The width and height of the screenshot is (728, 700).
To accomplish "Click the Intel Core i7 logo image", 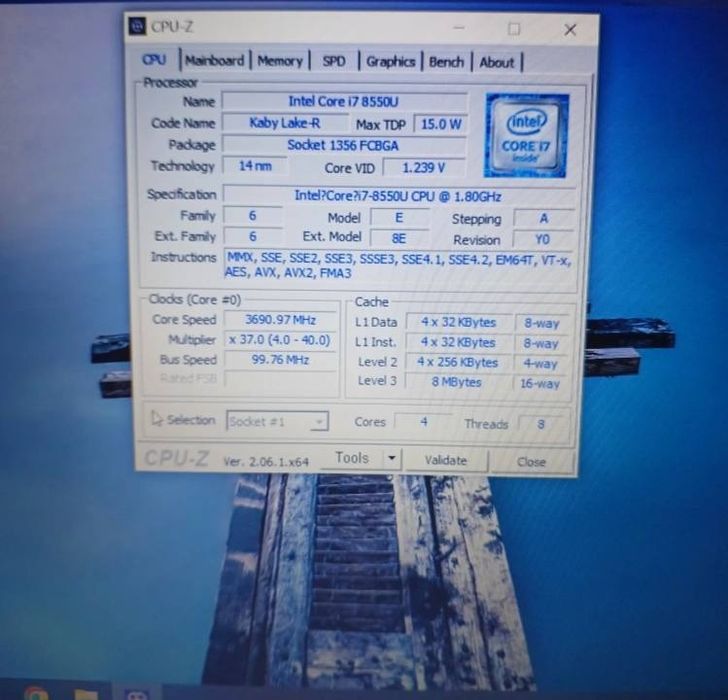I will point(527,136).
